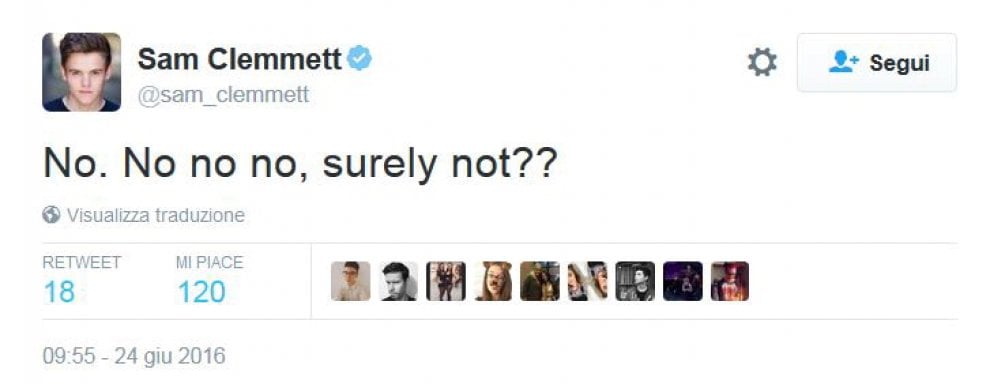
Task: Open first liker avatar with glasses
Action: [350, 281]
